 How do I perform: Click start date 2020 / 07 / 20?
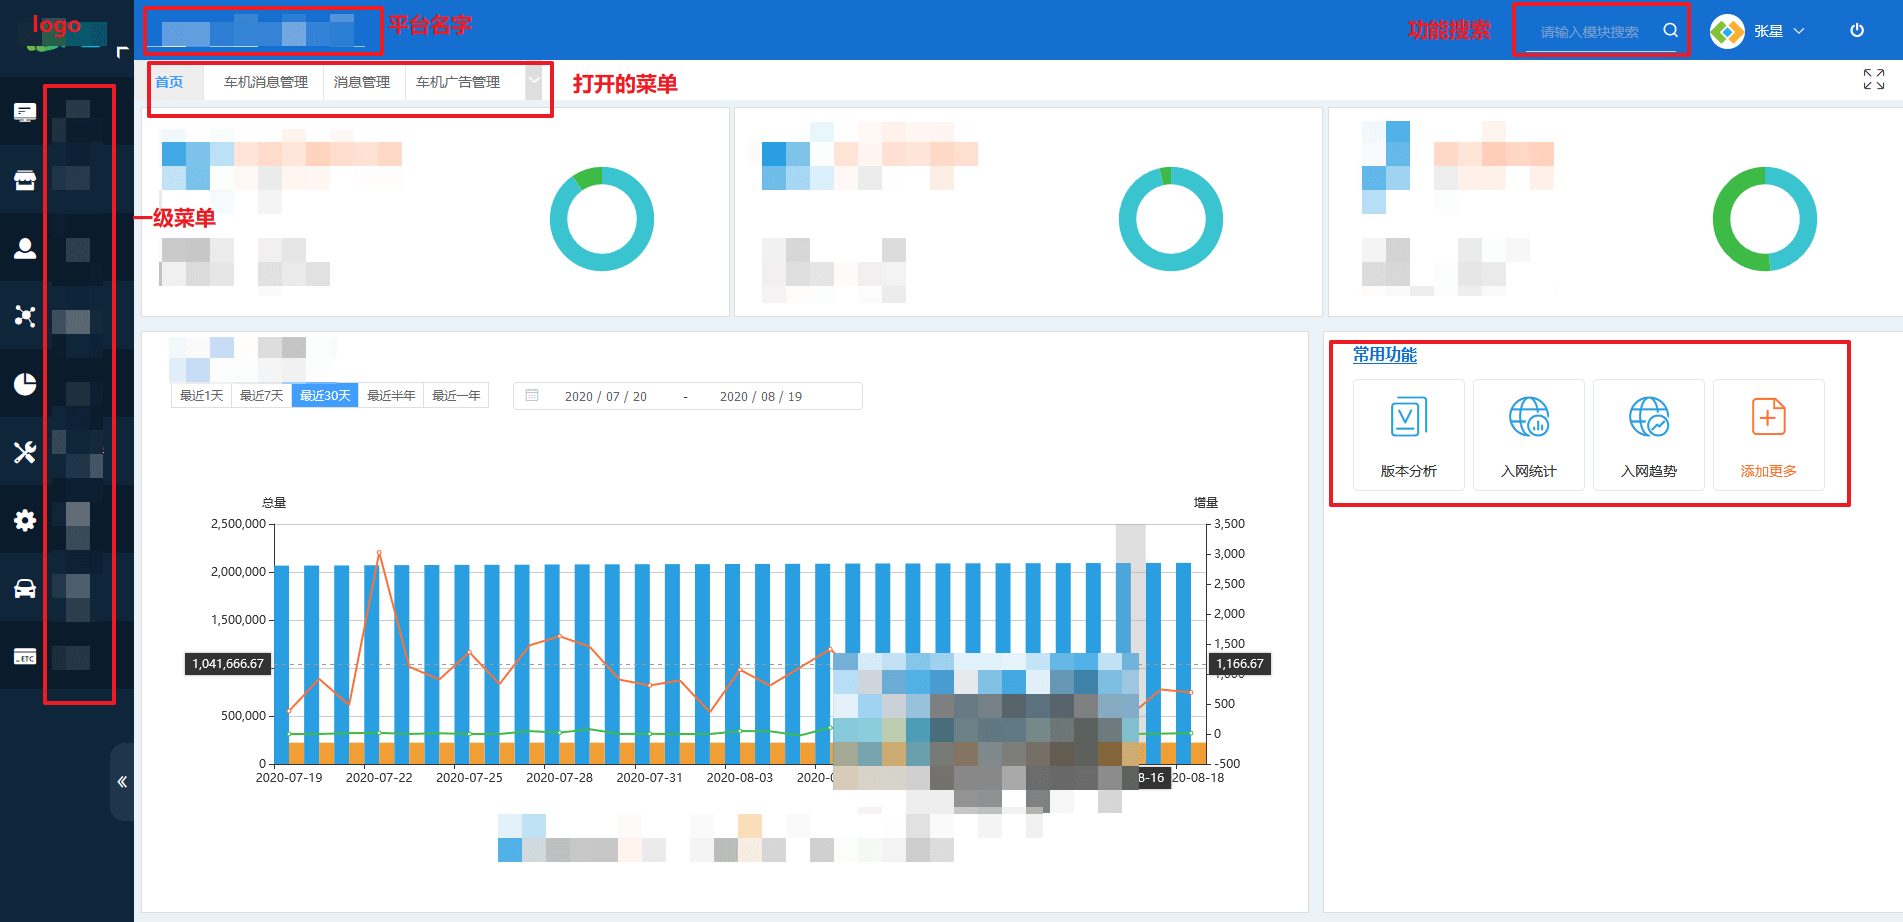tap(606, 397)
